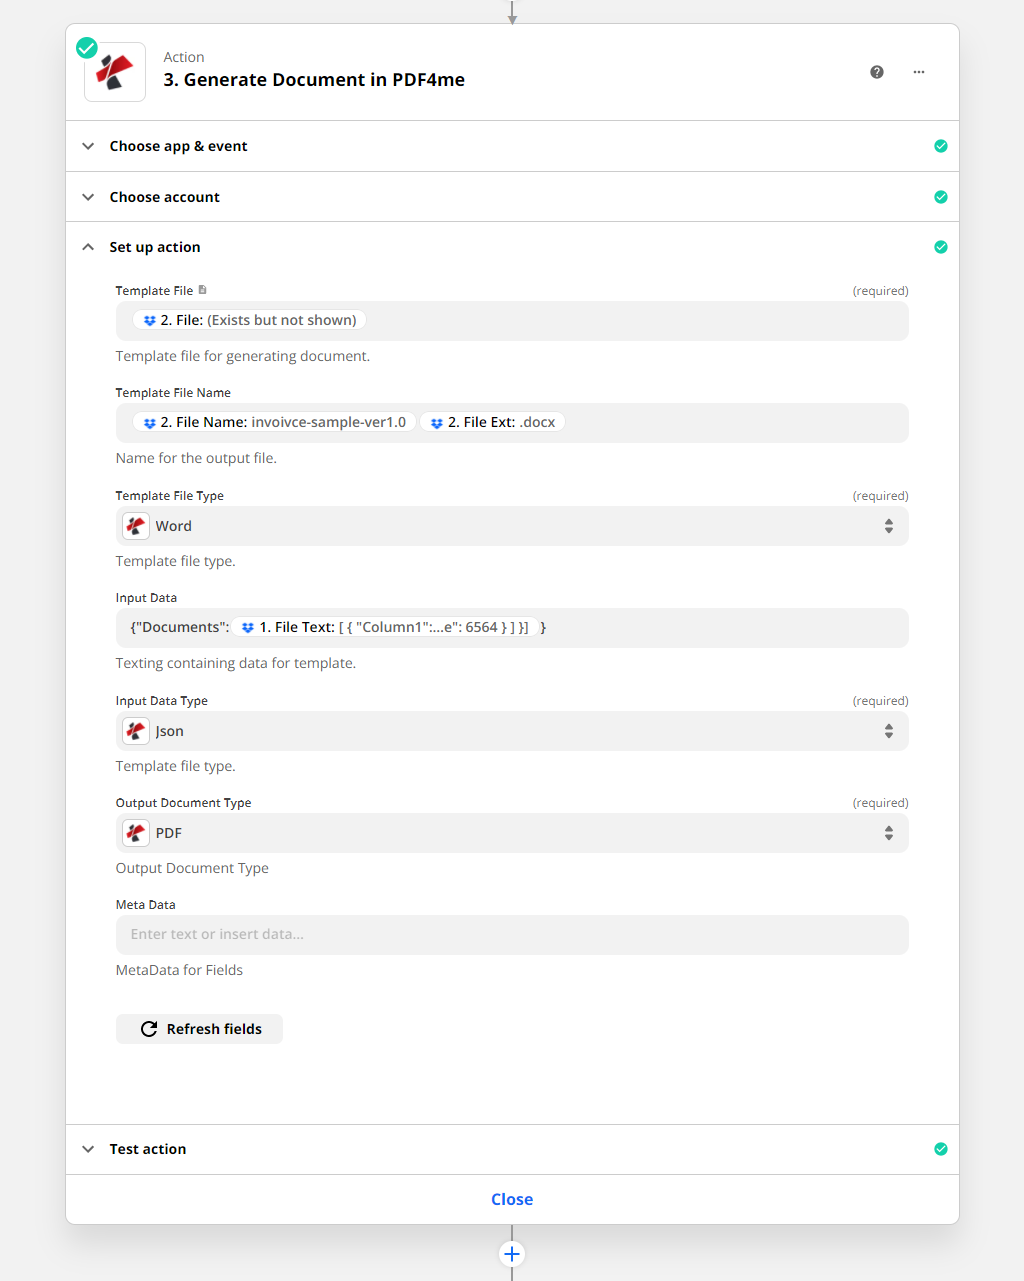The image size is (1024, 1281).
Task: Click the file icon beside Template File label
Action: tap(203, 290)
